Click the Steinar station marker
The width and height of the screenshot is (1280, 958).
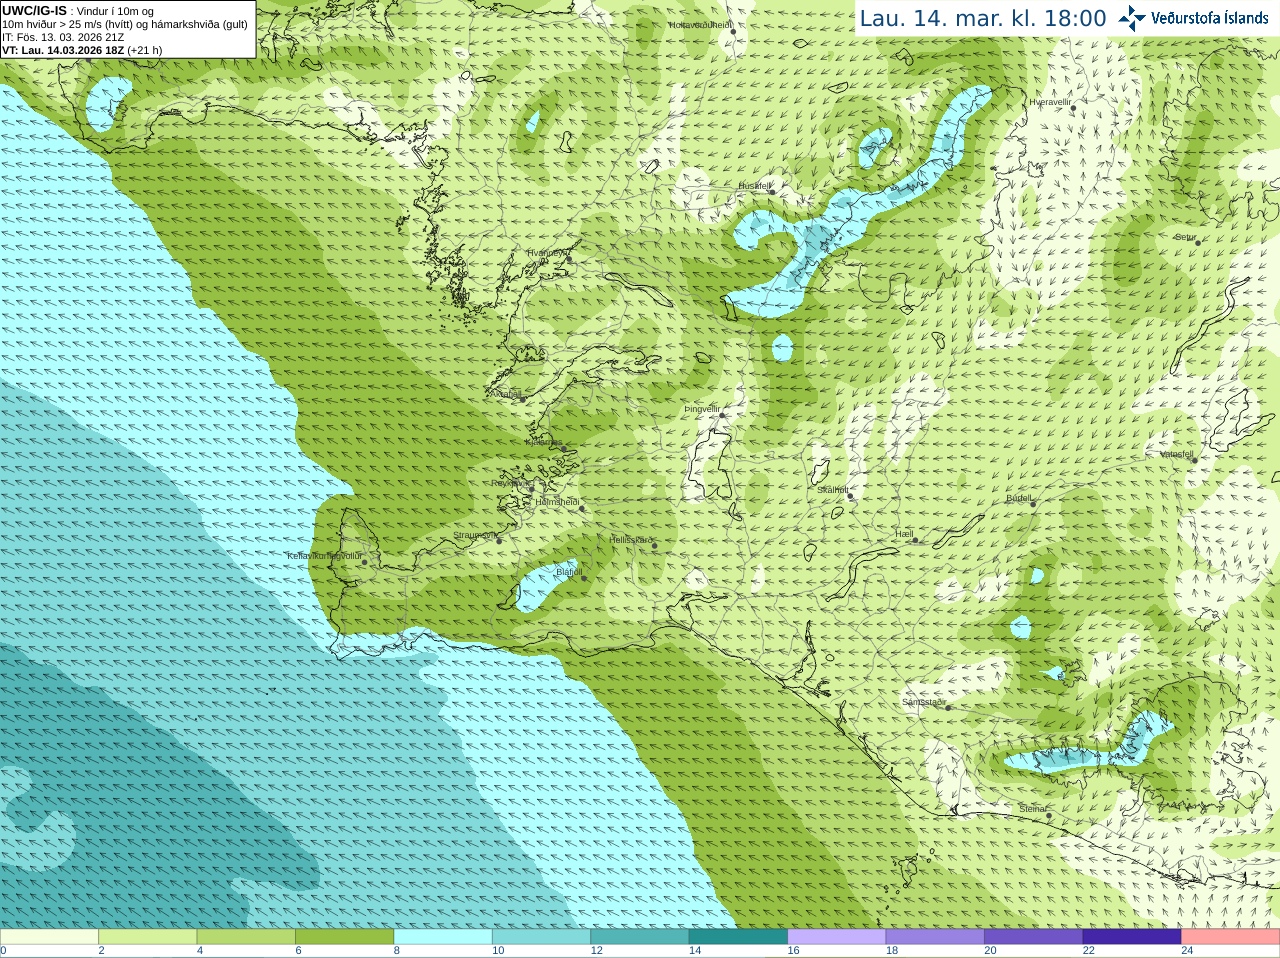pyautogui.click(x=1048, y=815)
